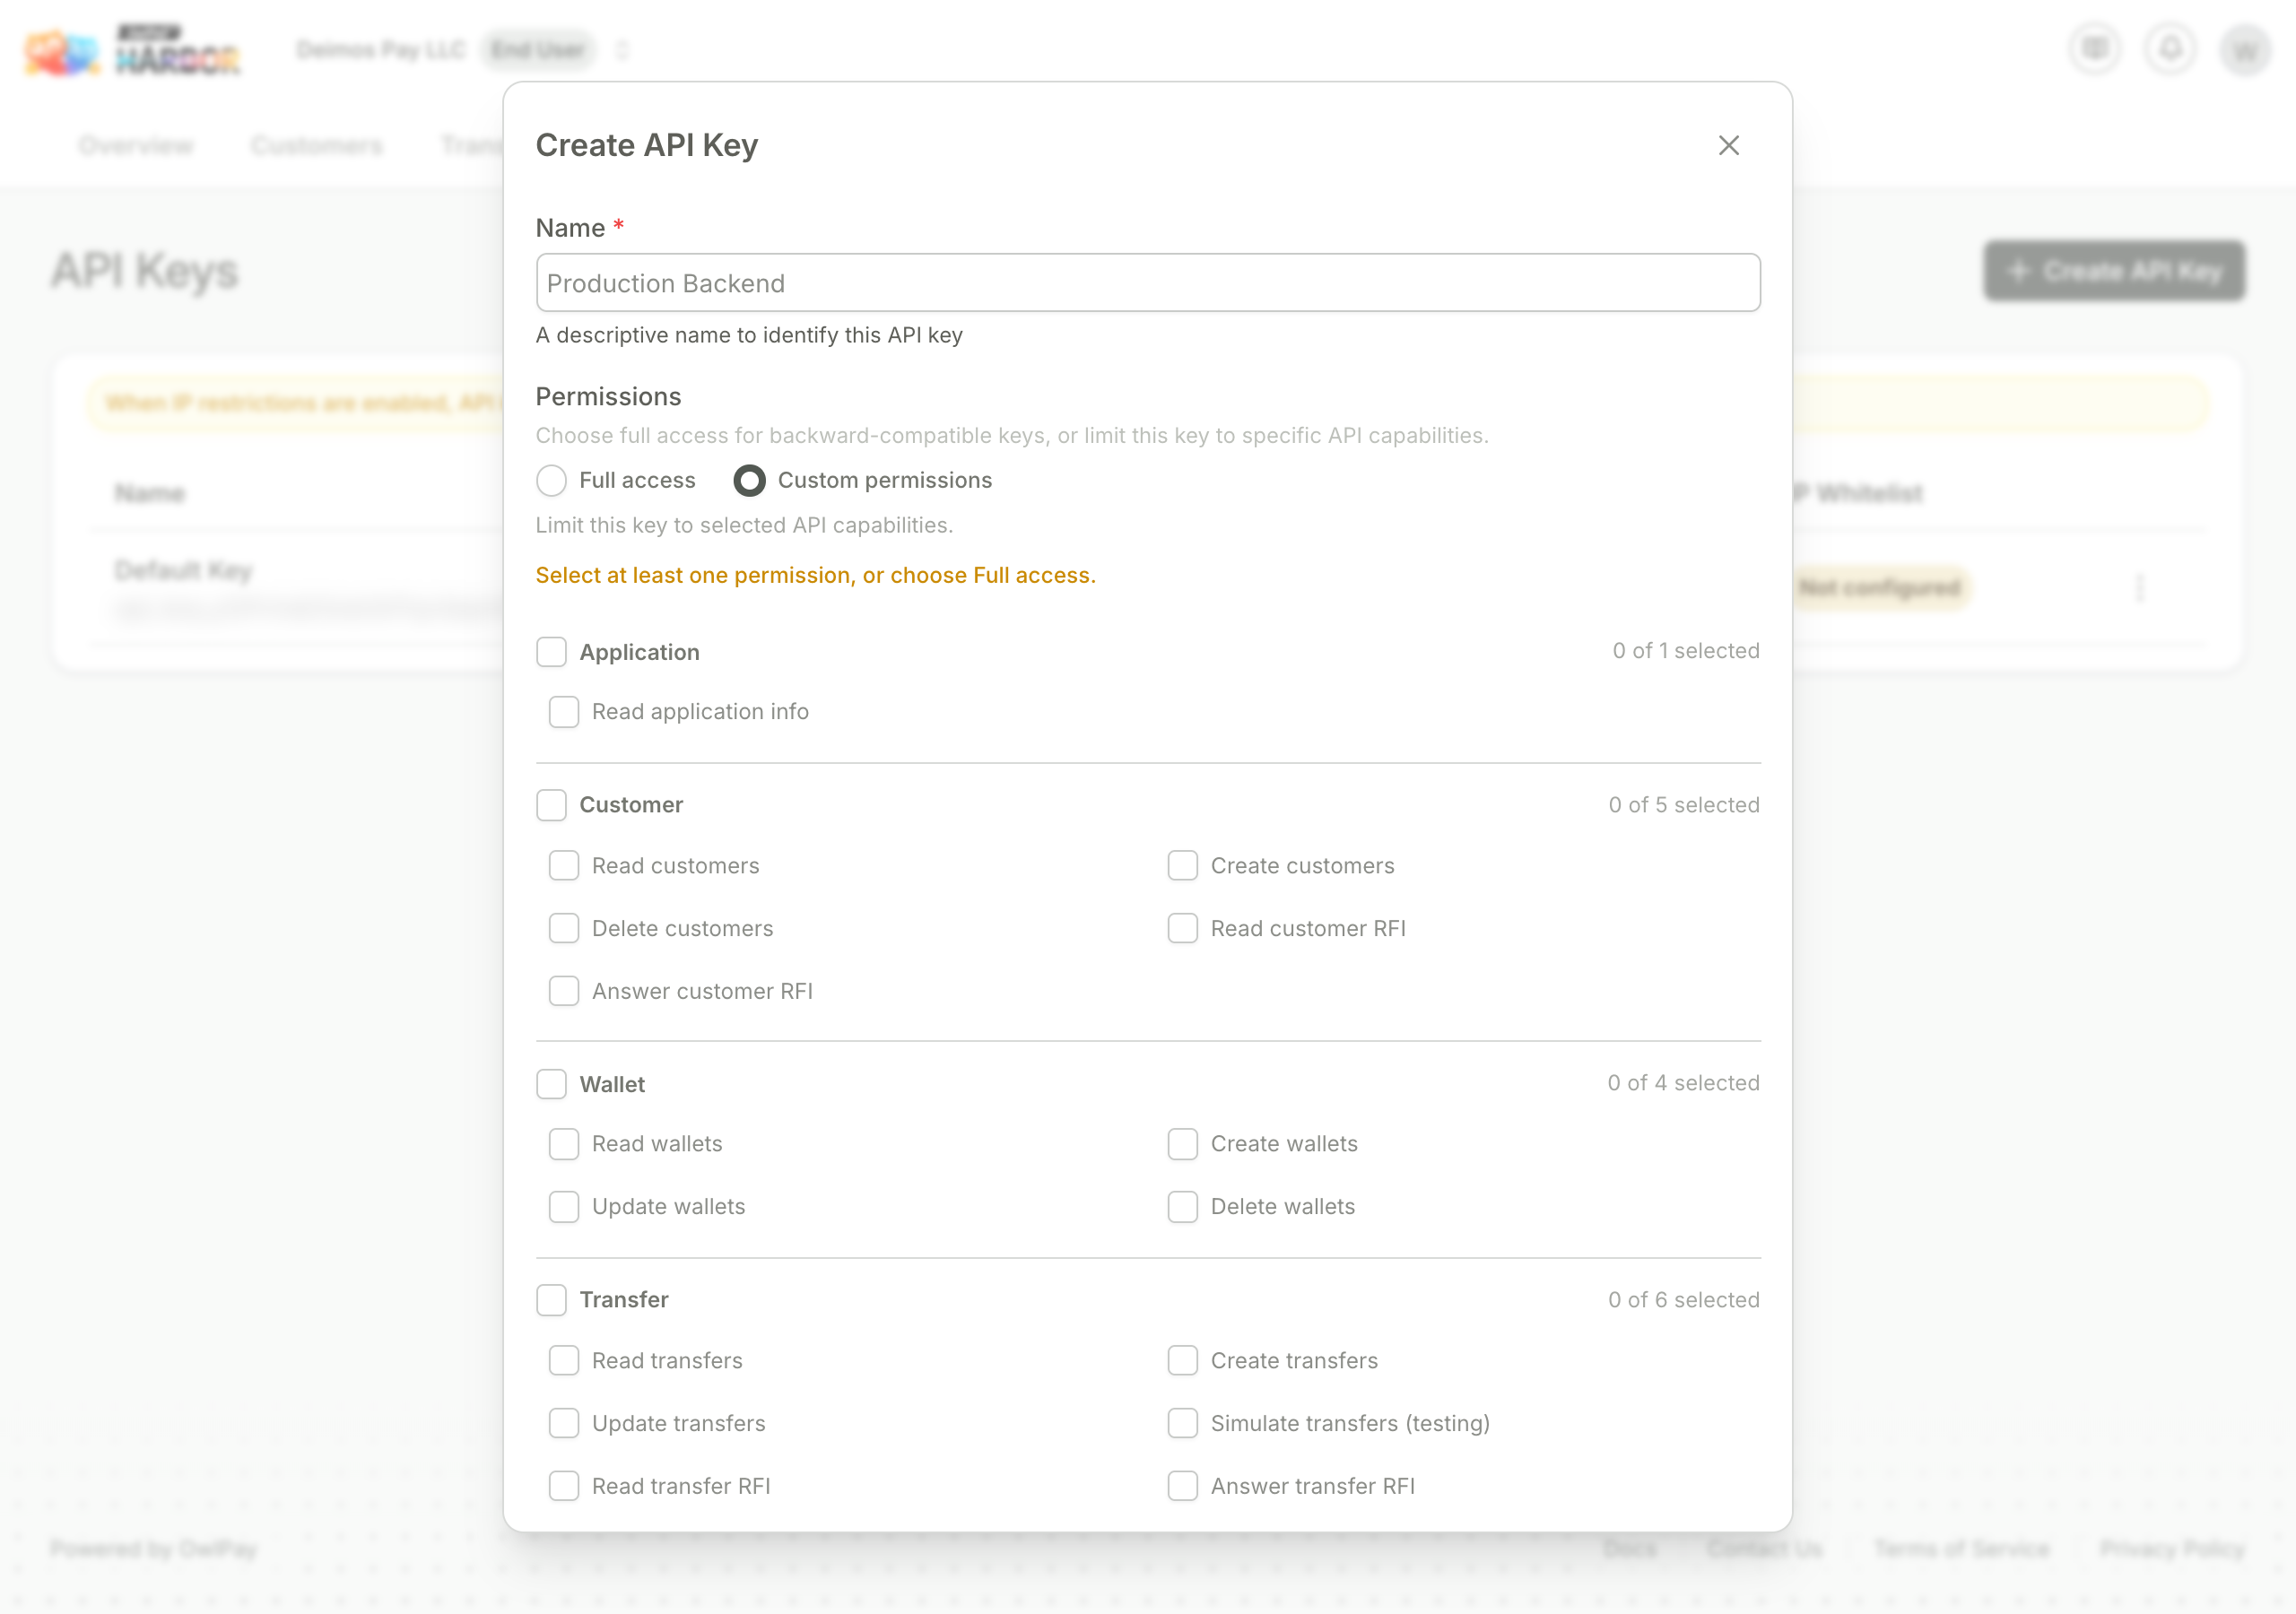Go to the Customers tab
The image size is (2296, 1614).
[x=317, y=146]
